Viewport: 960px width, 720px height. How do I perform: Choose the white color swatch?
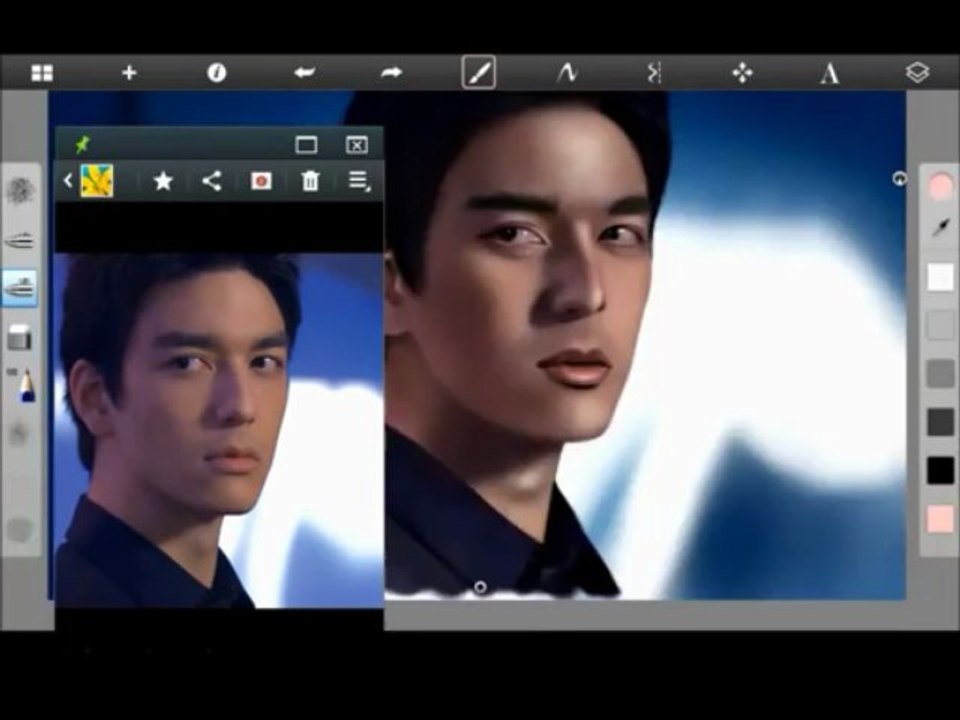940,277
